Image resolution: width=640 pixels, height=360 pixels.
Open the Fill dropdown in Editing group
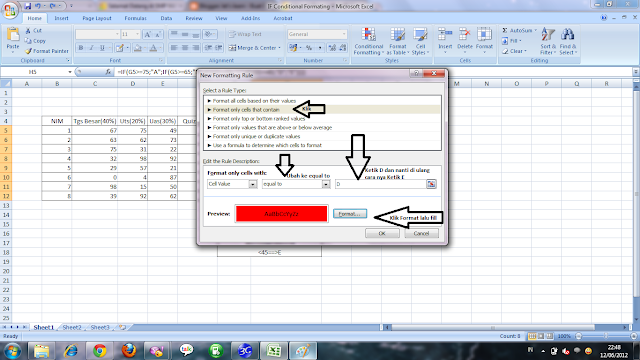click(512, 41)
